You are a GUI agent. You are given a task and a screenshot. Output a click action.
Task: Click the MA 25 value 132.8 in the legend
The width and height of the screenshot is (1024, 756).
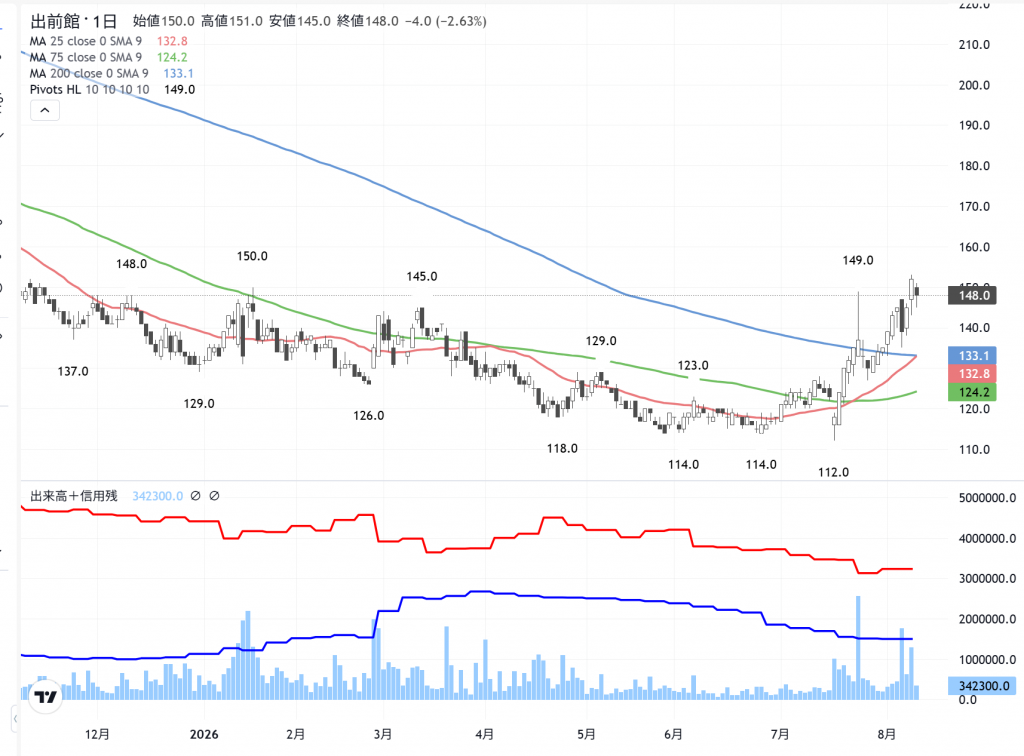[172, 41]
